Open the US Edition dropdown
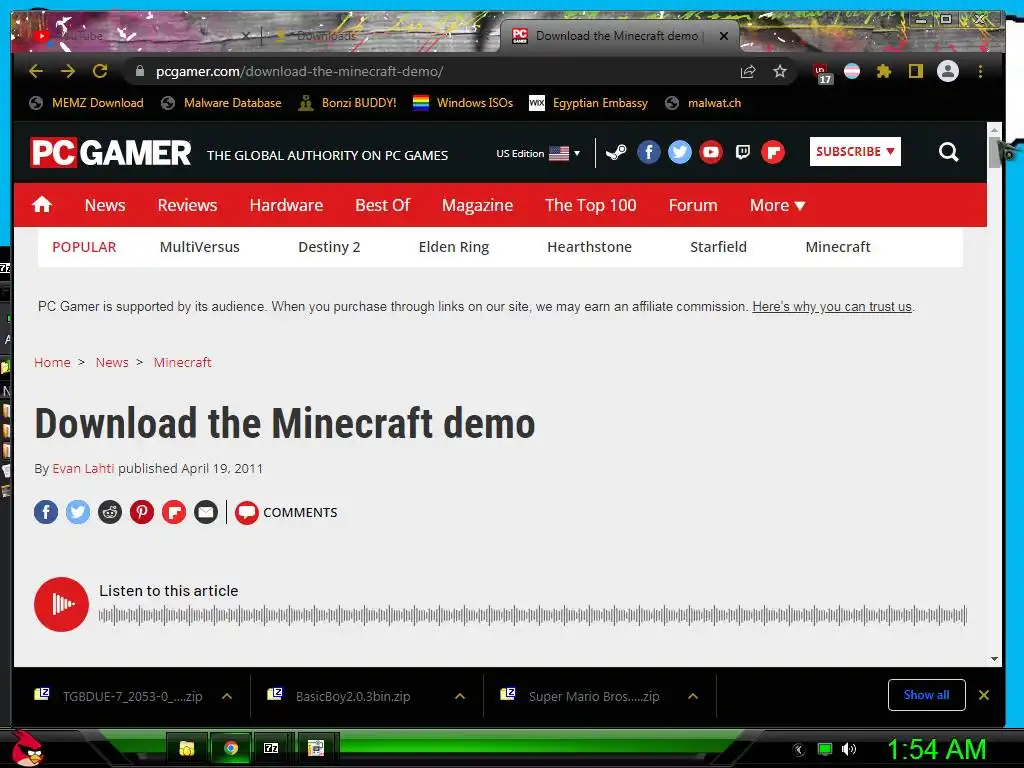This screenshot has height=768, width=1024. tap(537, 153)
